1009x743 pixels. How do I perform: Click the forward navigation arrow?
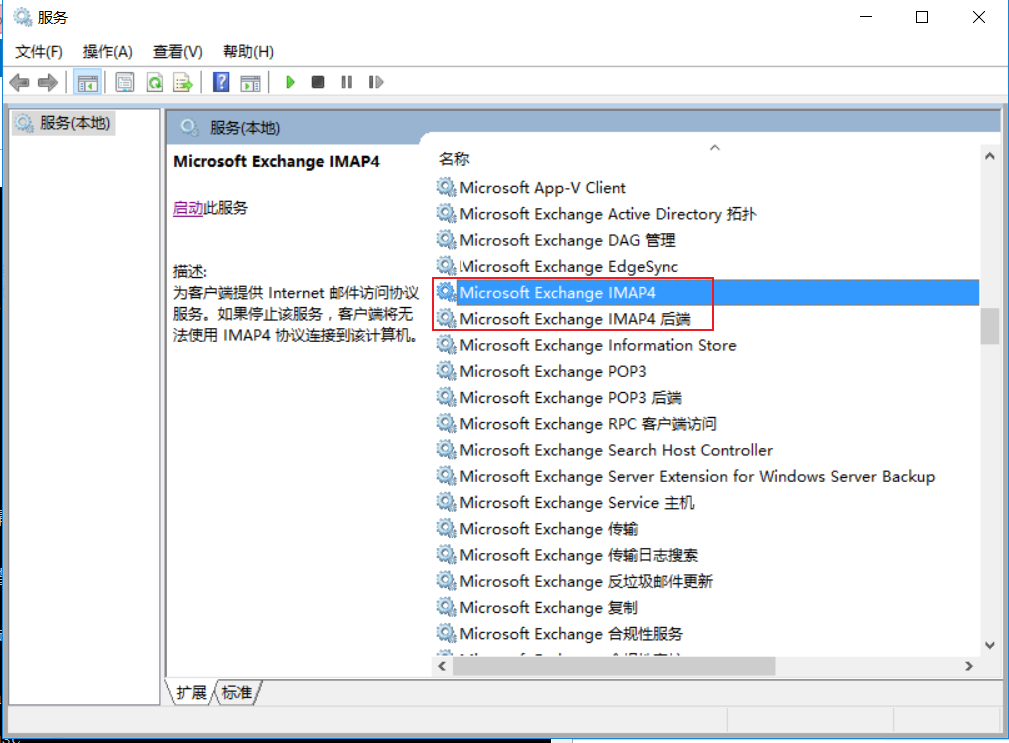point(47,82)
